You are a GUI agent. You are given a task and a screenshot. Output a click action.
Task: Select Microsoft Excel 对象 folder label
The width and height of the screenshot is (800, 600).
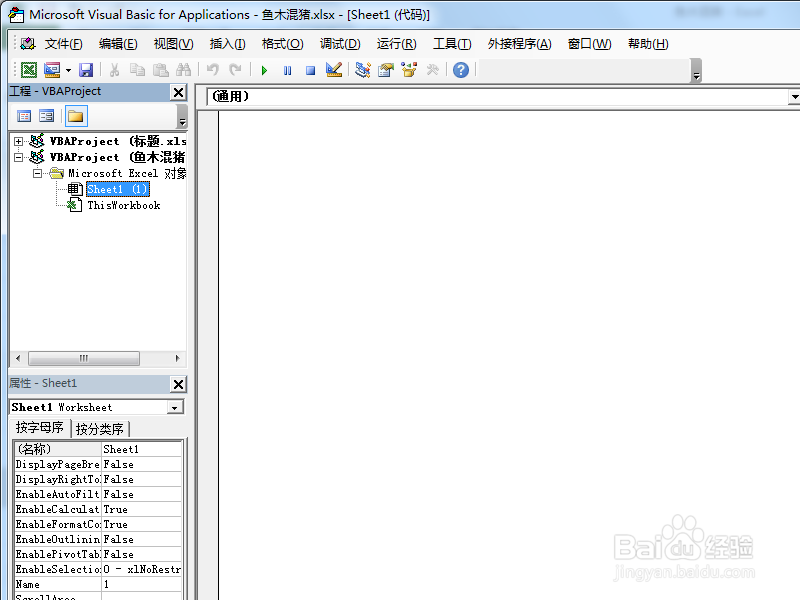click(x=128, y=173)
